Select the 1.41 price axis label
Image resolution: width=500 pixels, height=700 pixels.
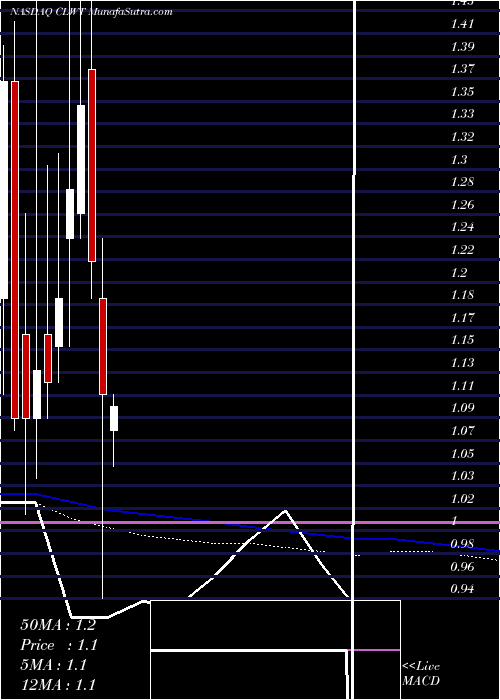tap(462, 24)
